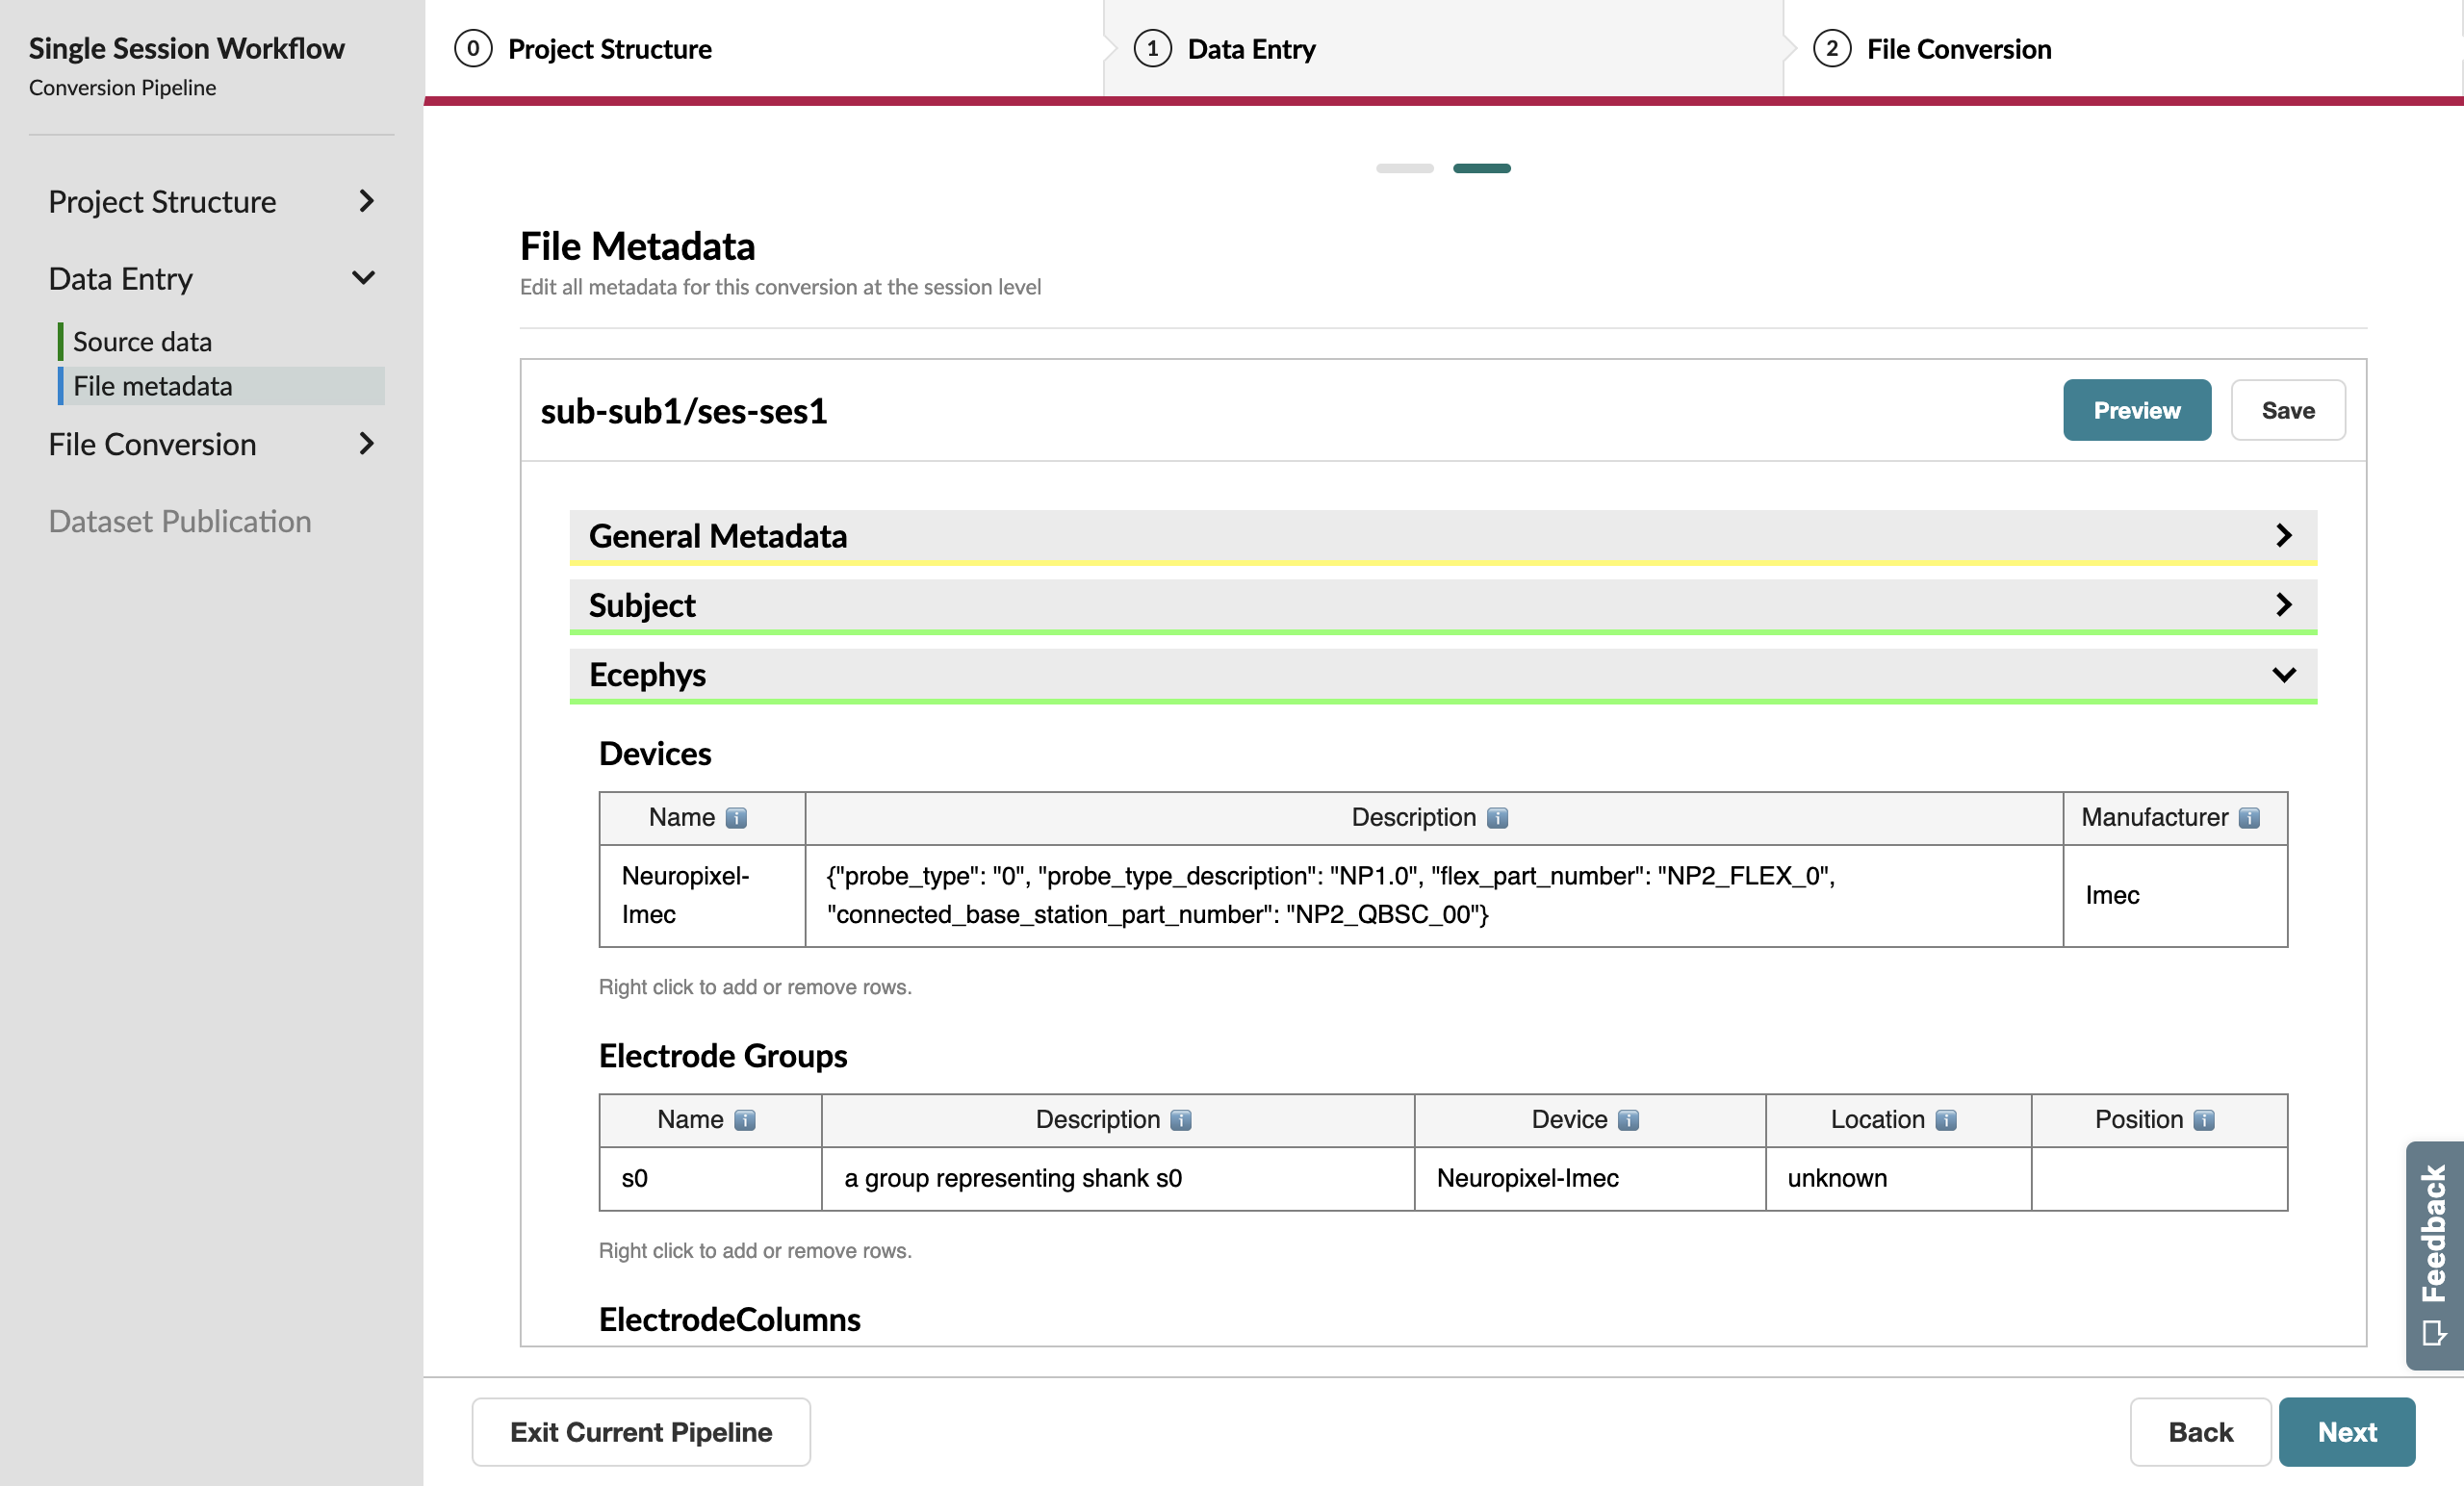Click info icon next to Location header
2464x1486 pixels.
(x=1945, y=1120)
